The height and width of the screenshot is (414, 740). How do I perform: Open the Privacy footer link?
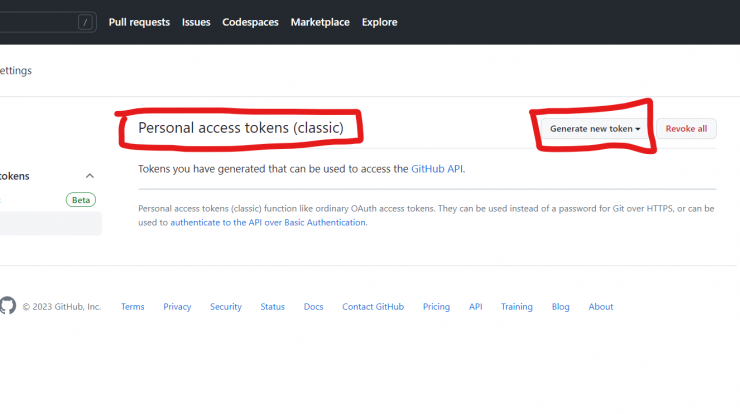click(x=177, y=307)
